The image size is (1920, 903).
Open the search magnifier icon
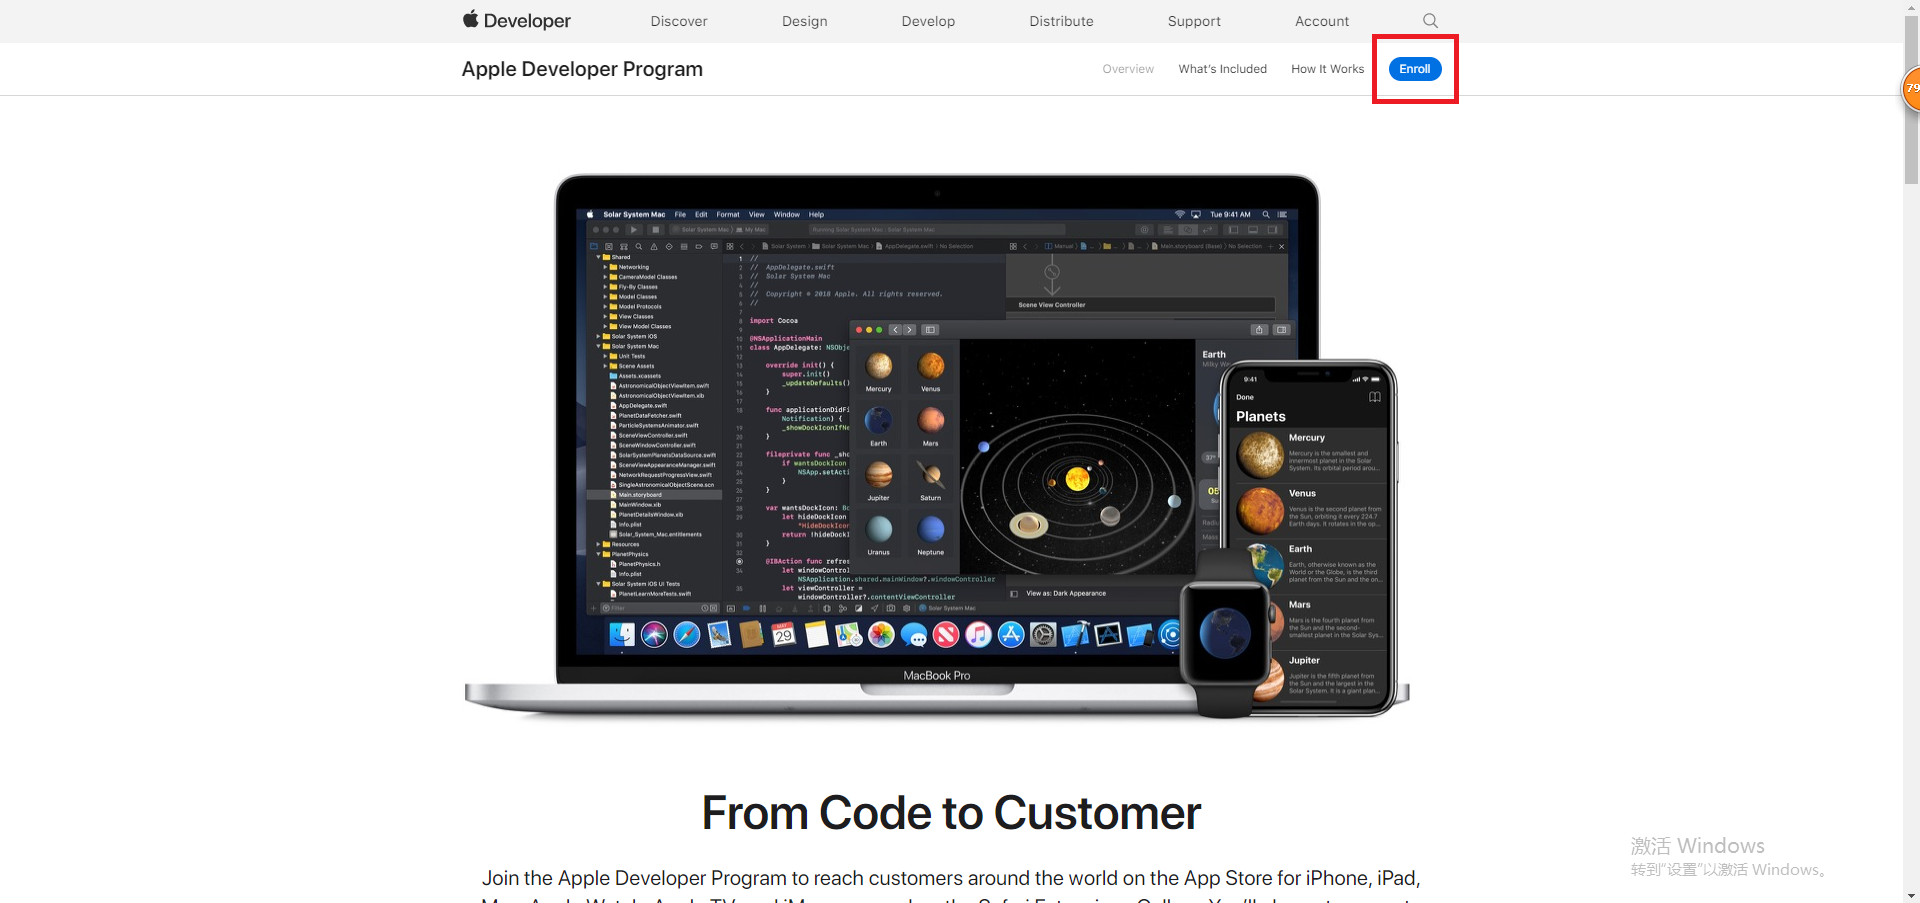1430,20
